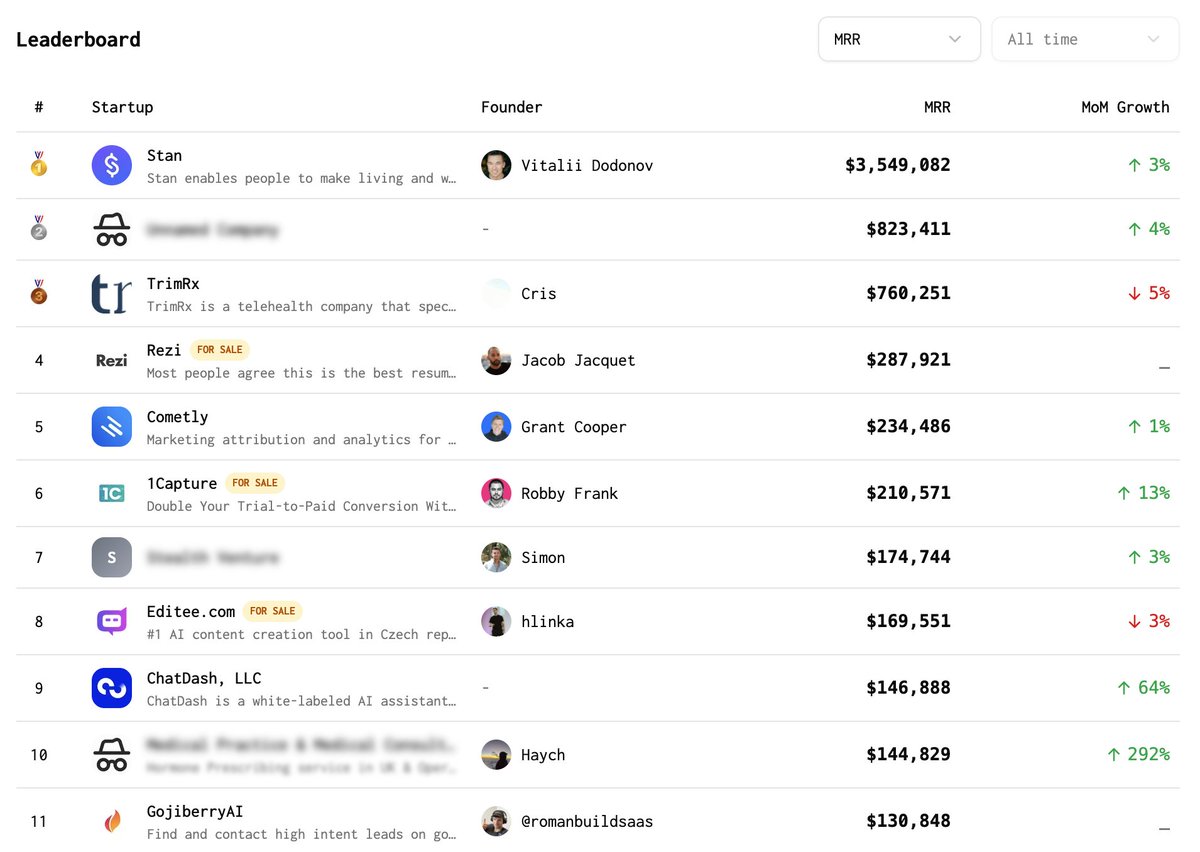1200x852 pixels.
Task: Click the rank number 4
Action: pyautogui.click(x=39, y=360)
